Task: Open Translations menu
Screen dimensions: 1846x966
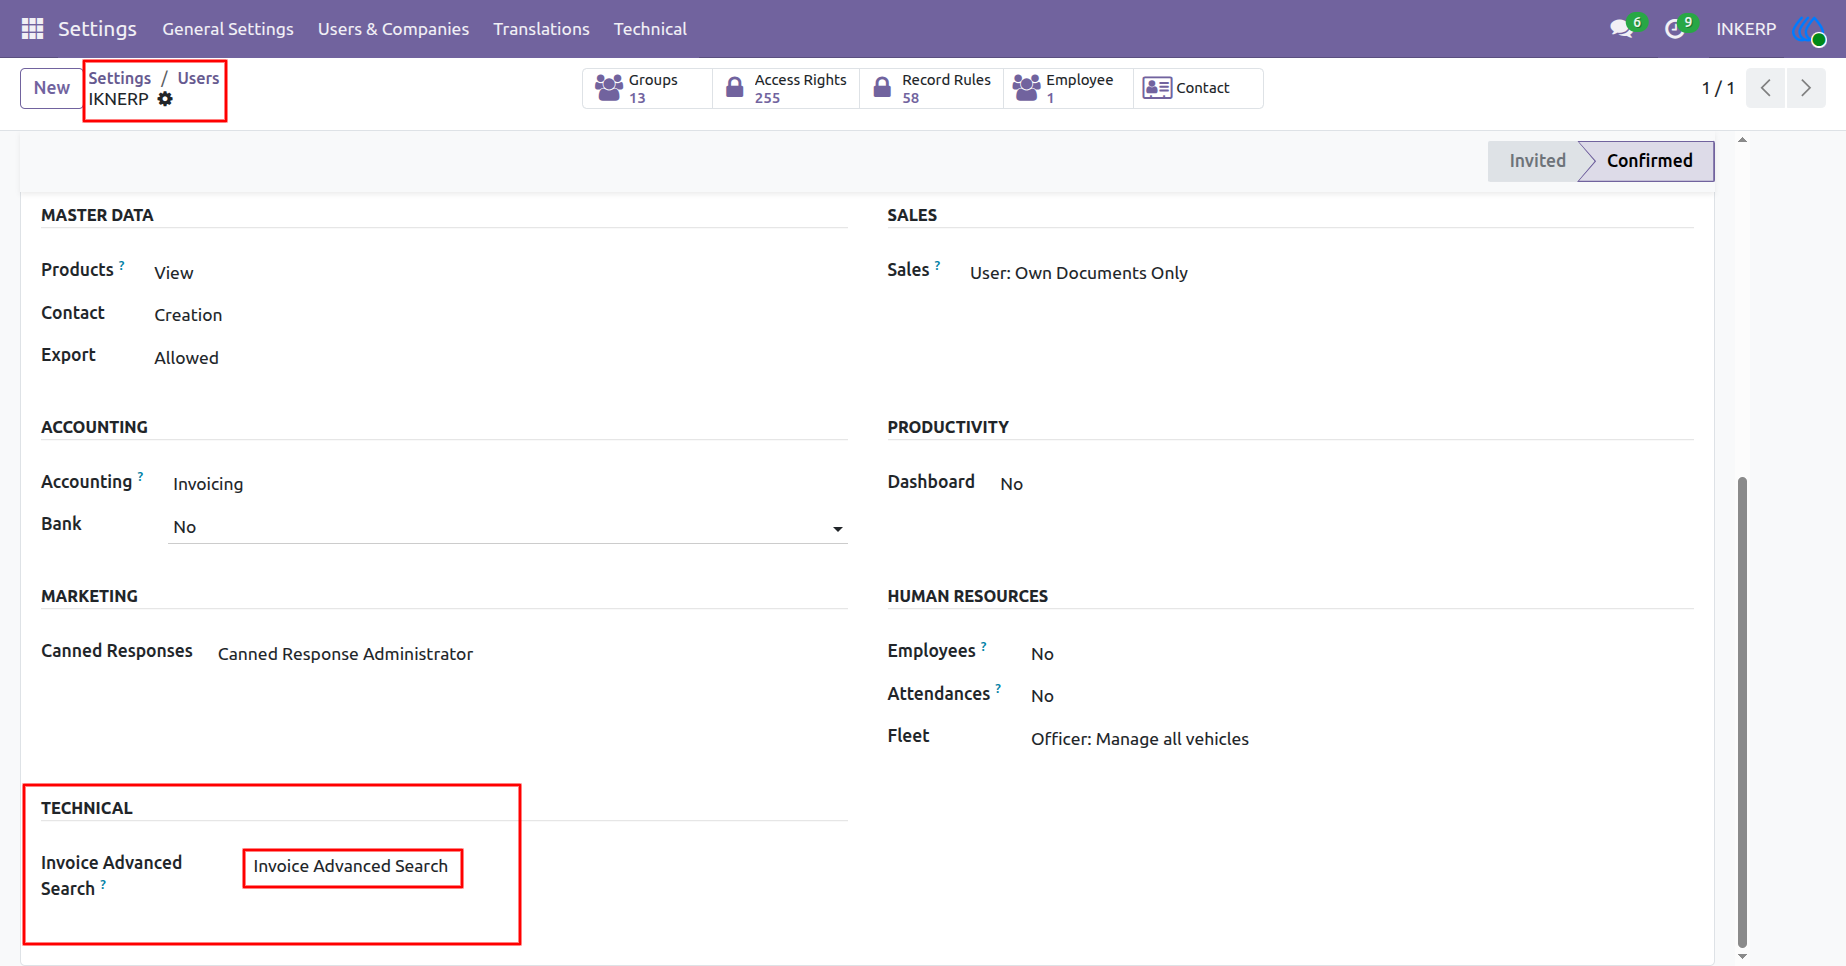Action: [x=541, y=29]
